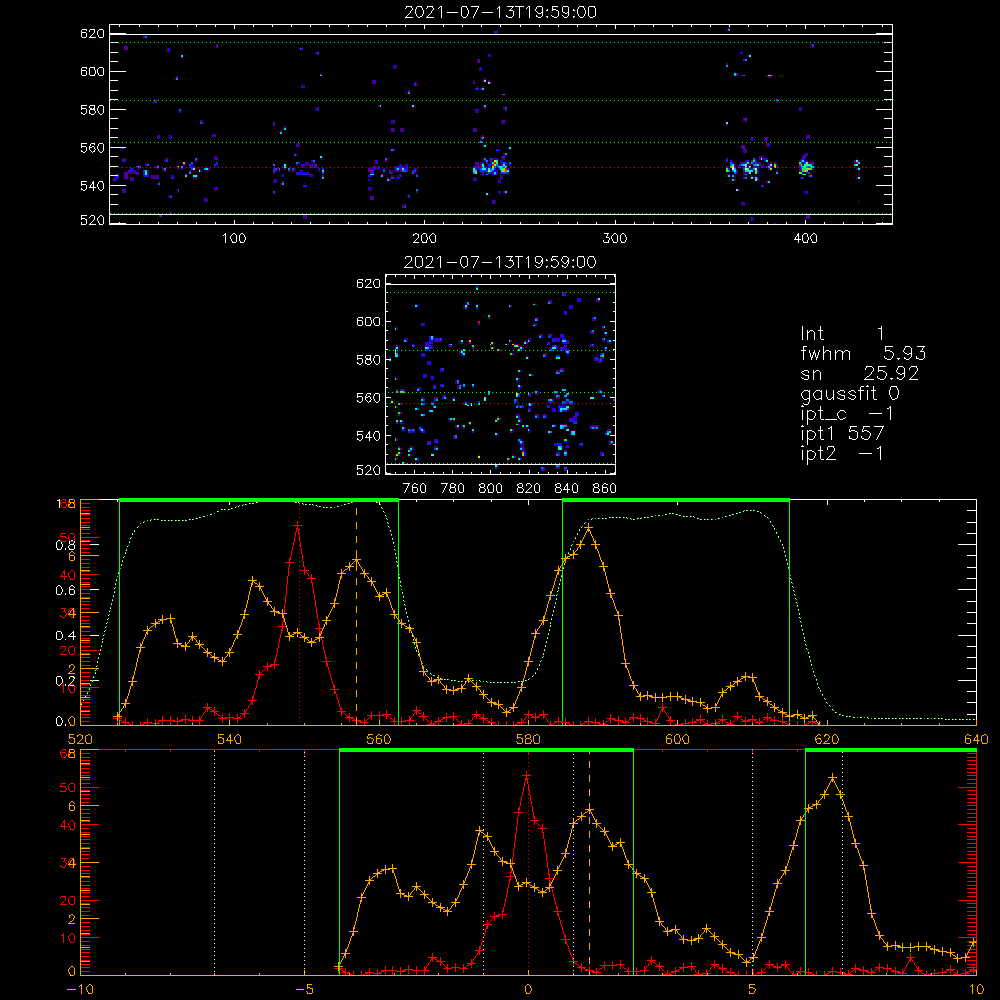This screenshot has height=1000, width=1000.
Task: Click x-axis label 820 of small square panel
Action: (529, 489)
